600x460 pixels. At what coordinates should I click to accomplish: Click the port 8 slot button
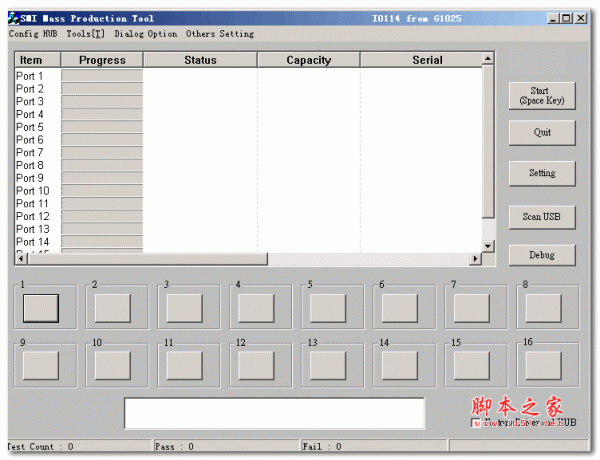[x=543, y=308]
